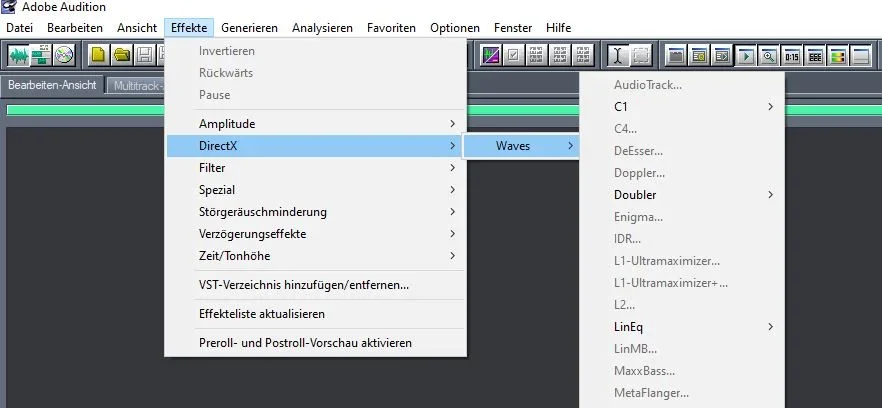Open the Generieren menu
The image size is (882, 408).
pos(249,28)
